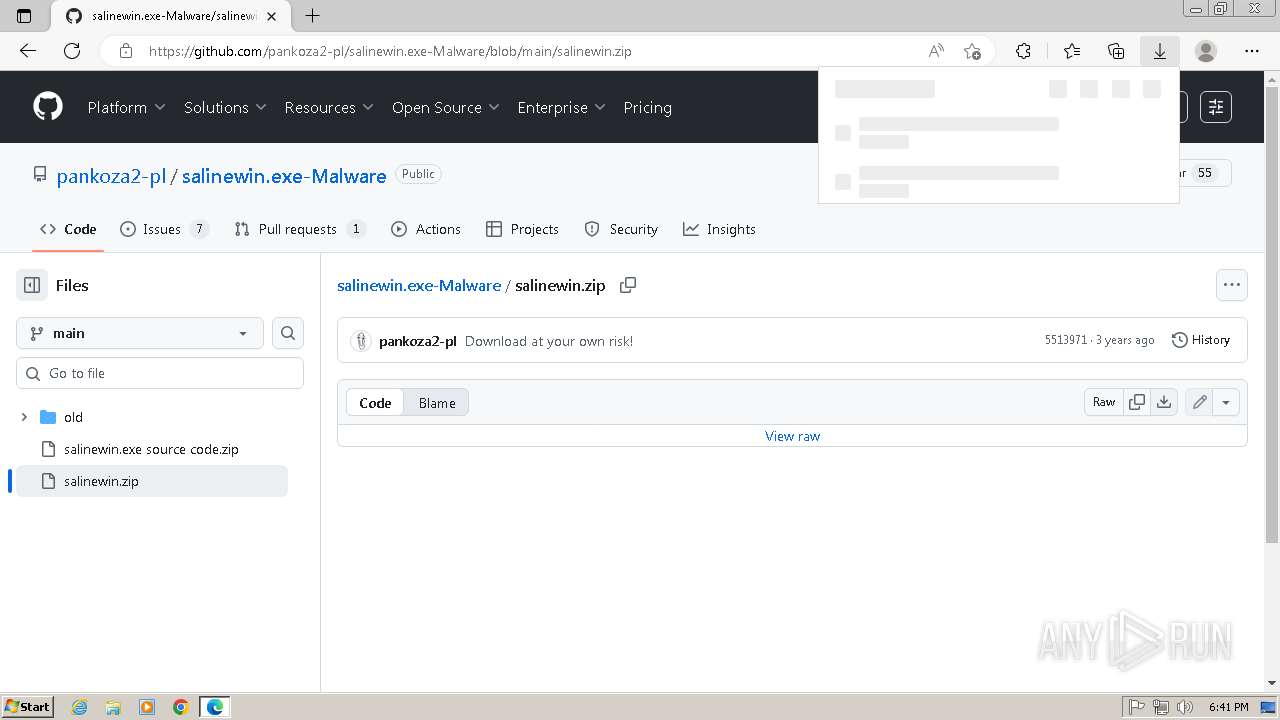Viewport: 1280px width, 720px height.
Task: Open a new browser tab
Action: click(313, 16)
